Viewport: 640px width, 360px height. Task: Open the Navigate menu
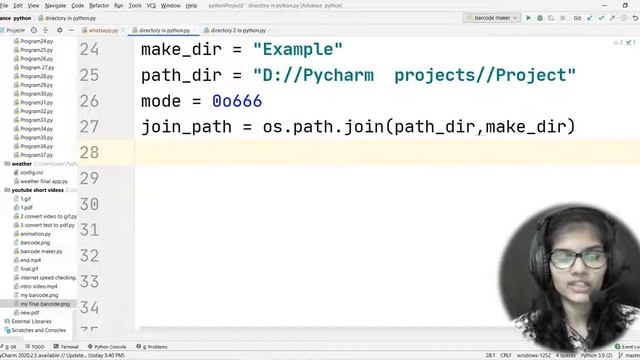[x=55, y=6]
